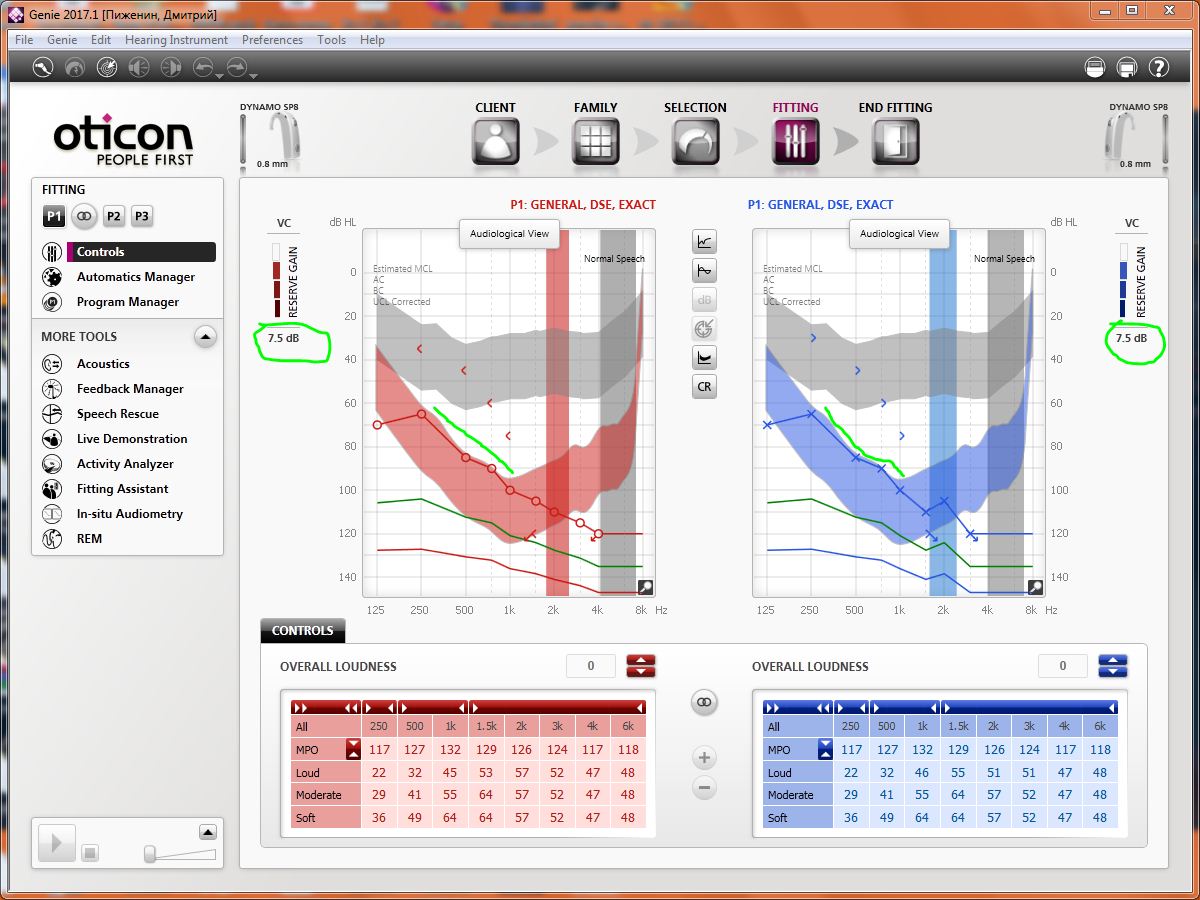Open the CLIENT step icon
Image resolution: width=1200 pixels, height=900 pixels.
[496, 141]
